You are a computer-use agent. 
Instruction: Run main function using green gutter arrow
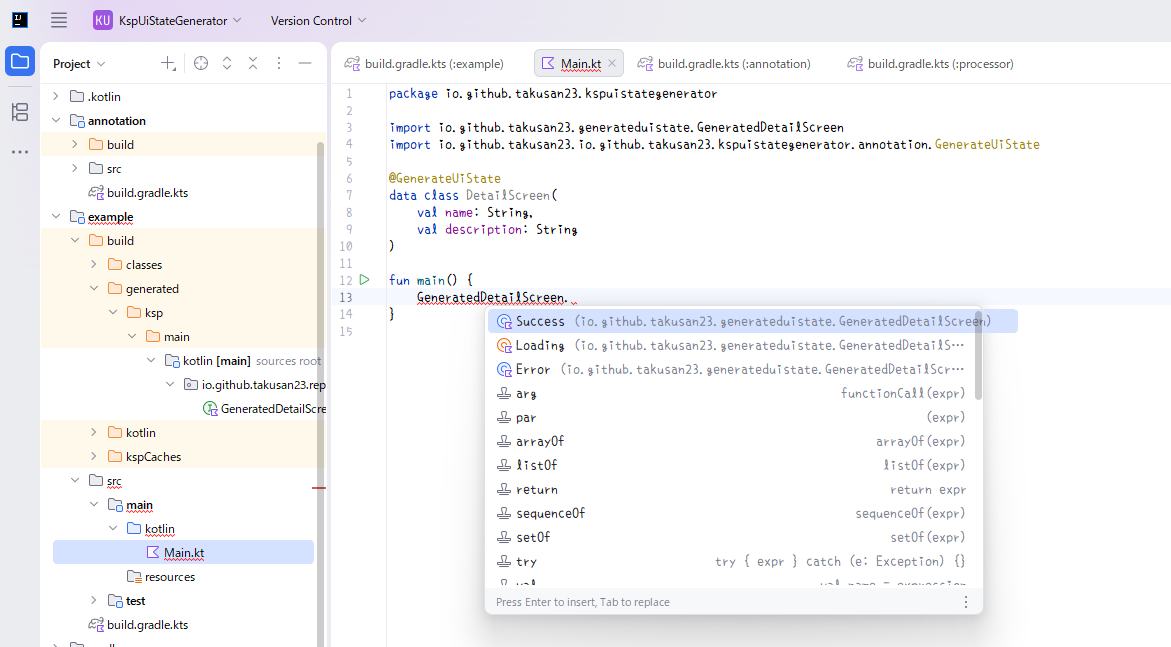[365, 280]
